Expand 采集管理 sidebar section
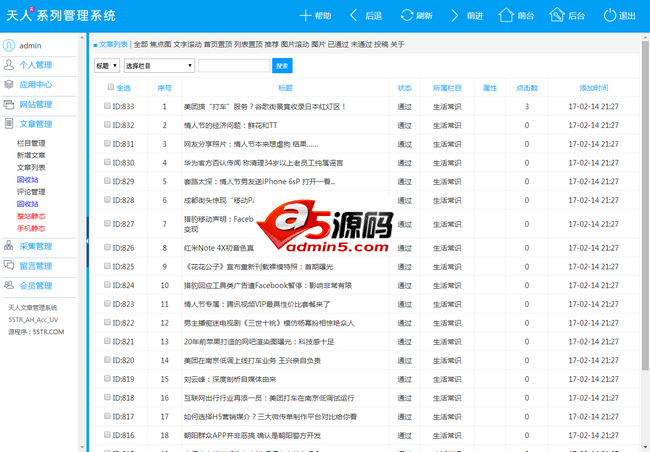Screen dimensions: 650x452 [36, 246]
